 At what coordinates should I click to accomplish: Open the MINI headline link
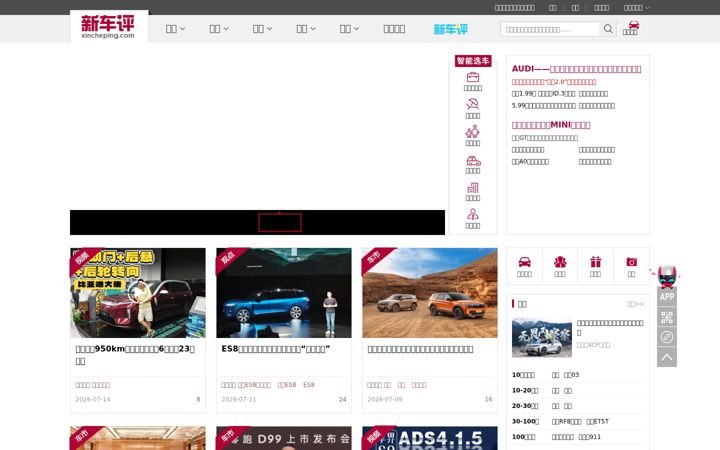tap(551, 125)
